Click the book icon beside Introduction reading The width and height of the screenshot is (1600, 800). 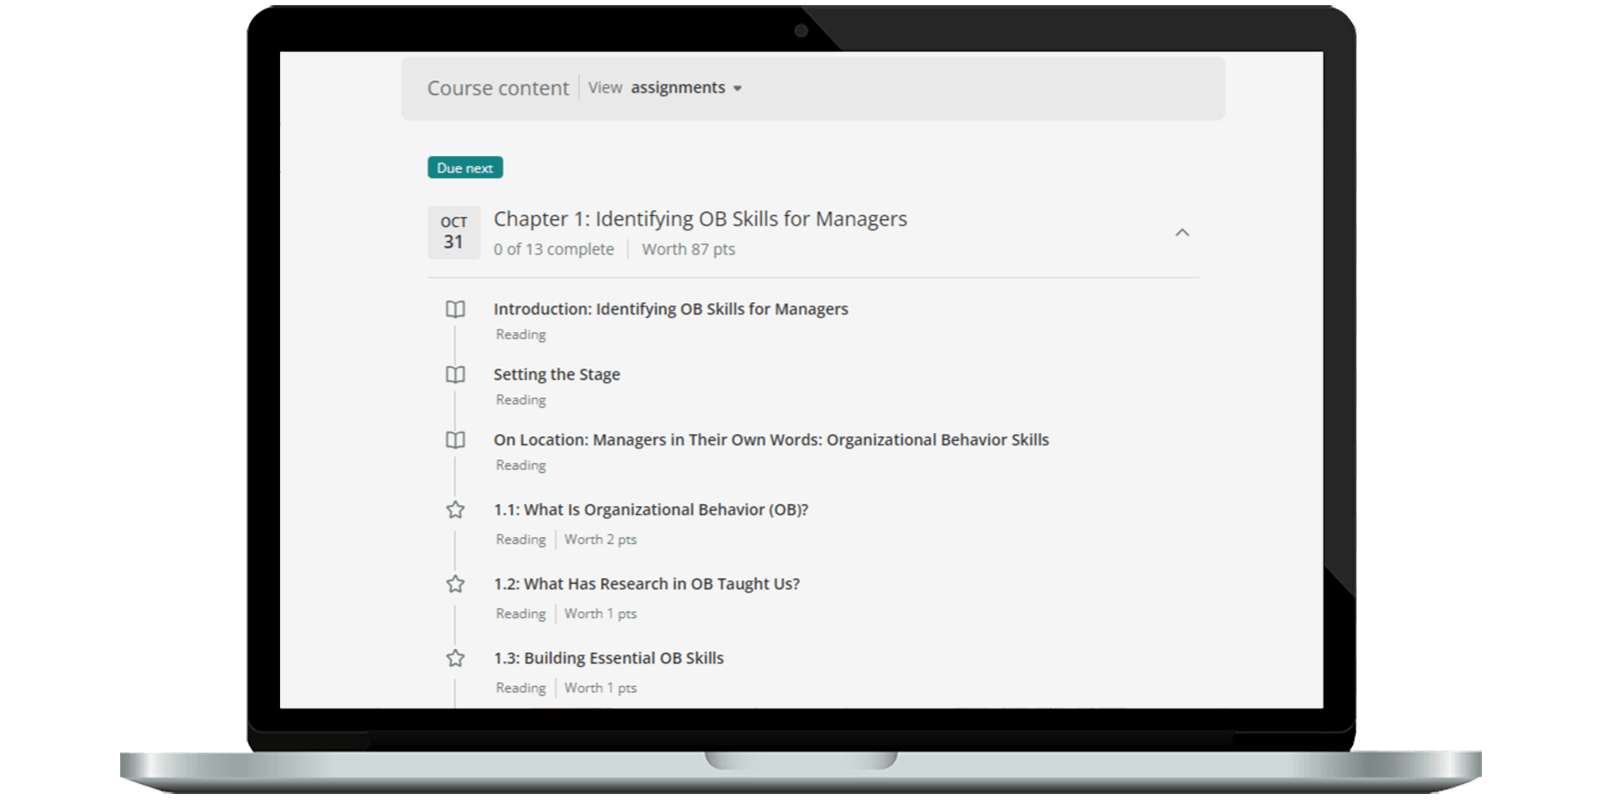coord(455,310)
